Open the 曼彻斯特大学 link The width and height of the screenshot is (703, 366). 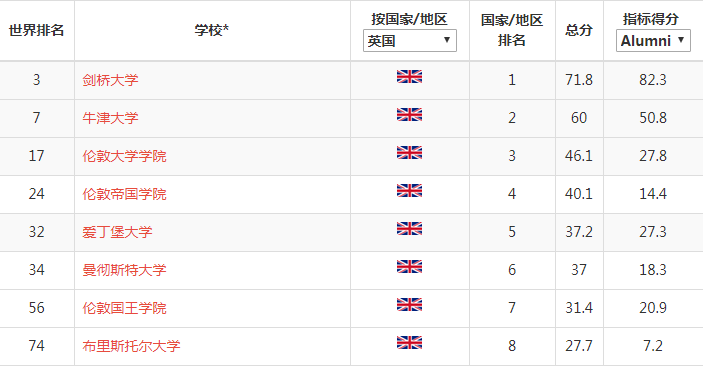124,270
